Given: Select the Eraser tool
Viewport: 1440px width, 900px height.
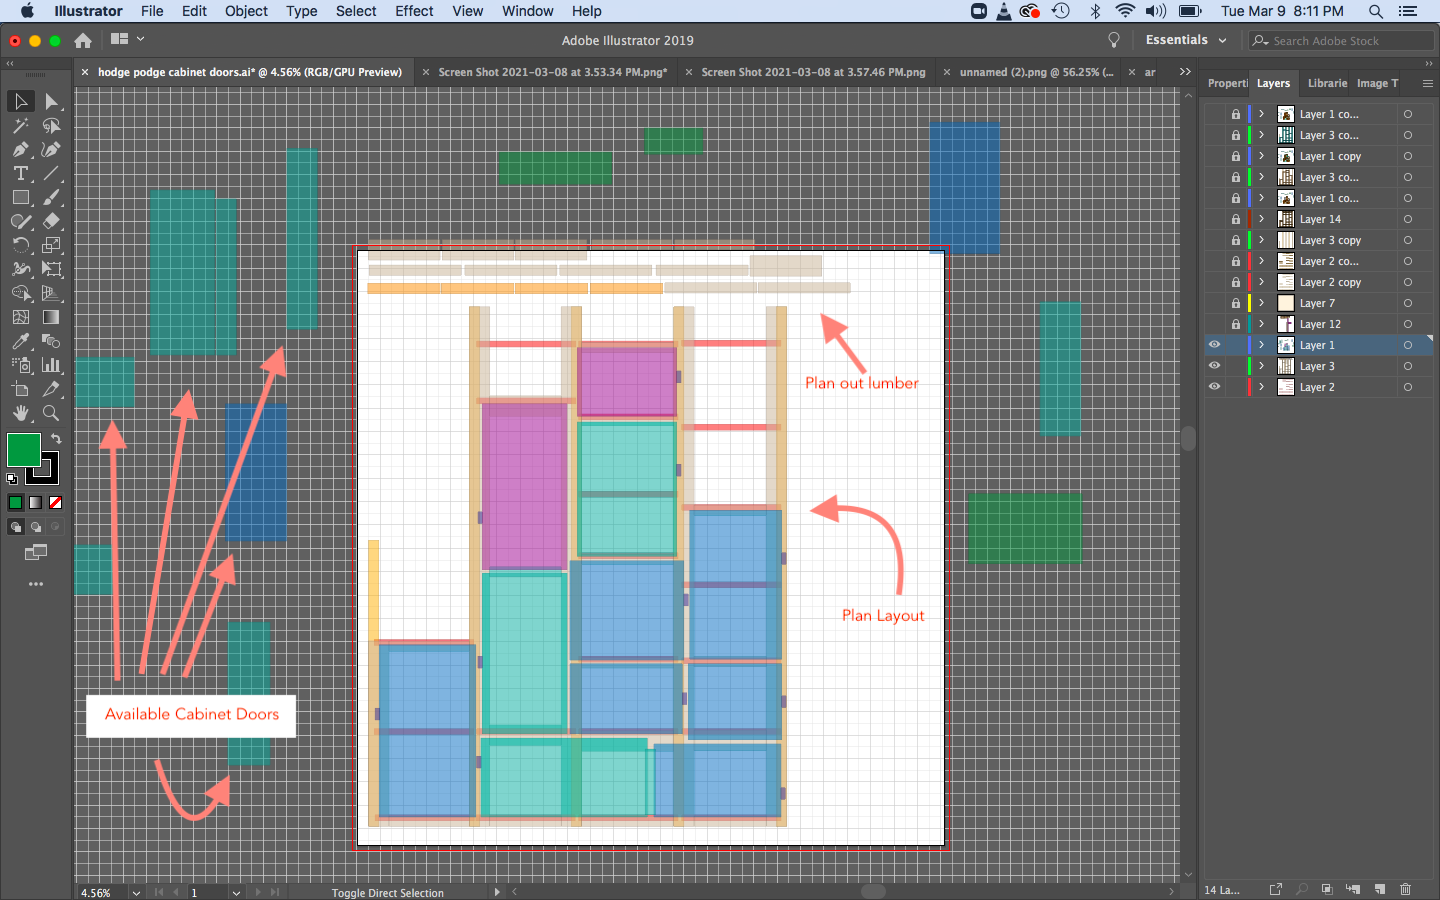Looking at the screenshot, I should [x=52, y=222].
